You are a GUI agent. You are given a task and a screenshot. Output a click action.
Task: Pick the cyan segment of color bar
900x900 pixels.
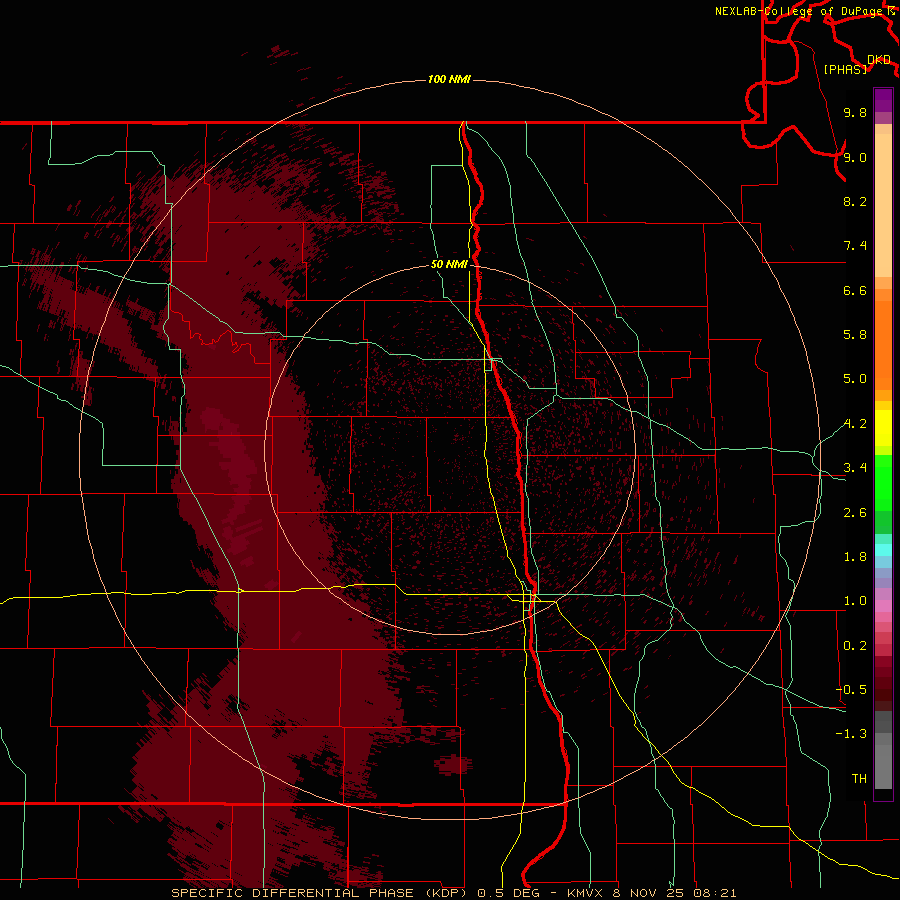(x=883, y=550)
